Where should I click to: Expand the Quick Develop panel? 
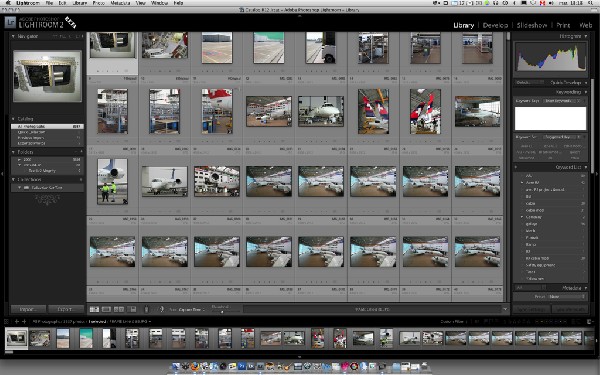(586, 83)
